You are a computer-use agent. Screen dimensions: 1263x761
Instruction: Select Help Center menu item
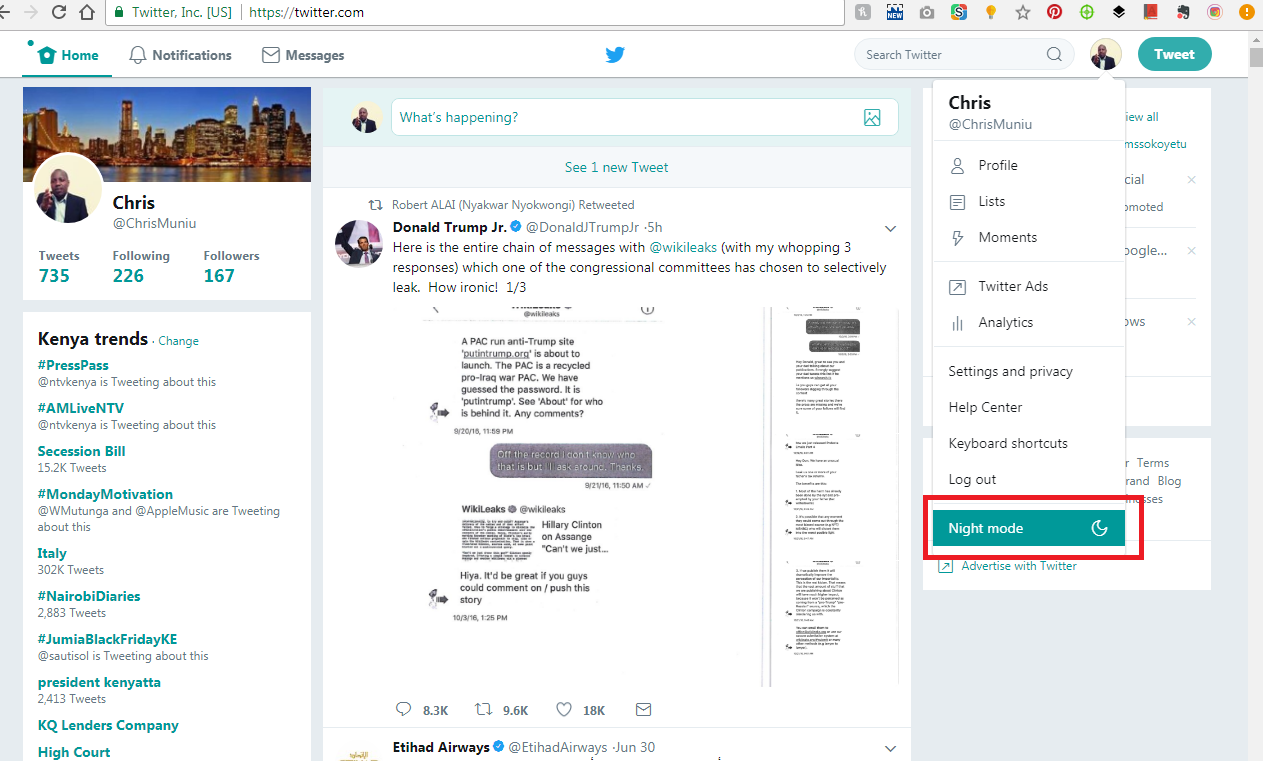tap(1029, 407)
